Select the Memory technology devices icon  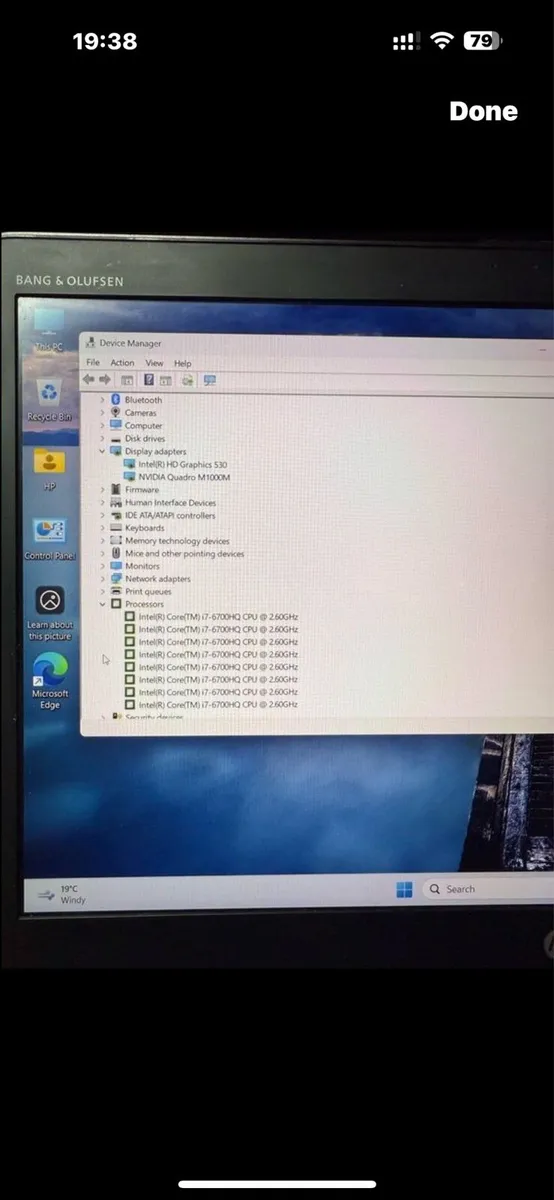pos(116,541)
